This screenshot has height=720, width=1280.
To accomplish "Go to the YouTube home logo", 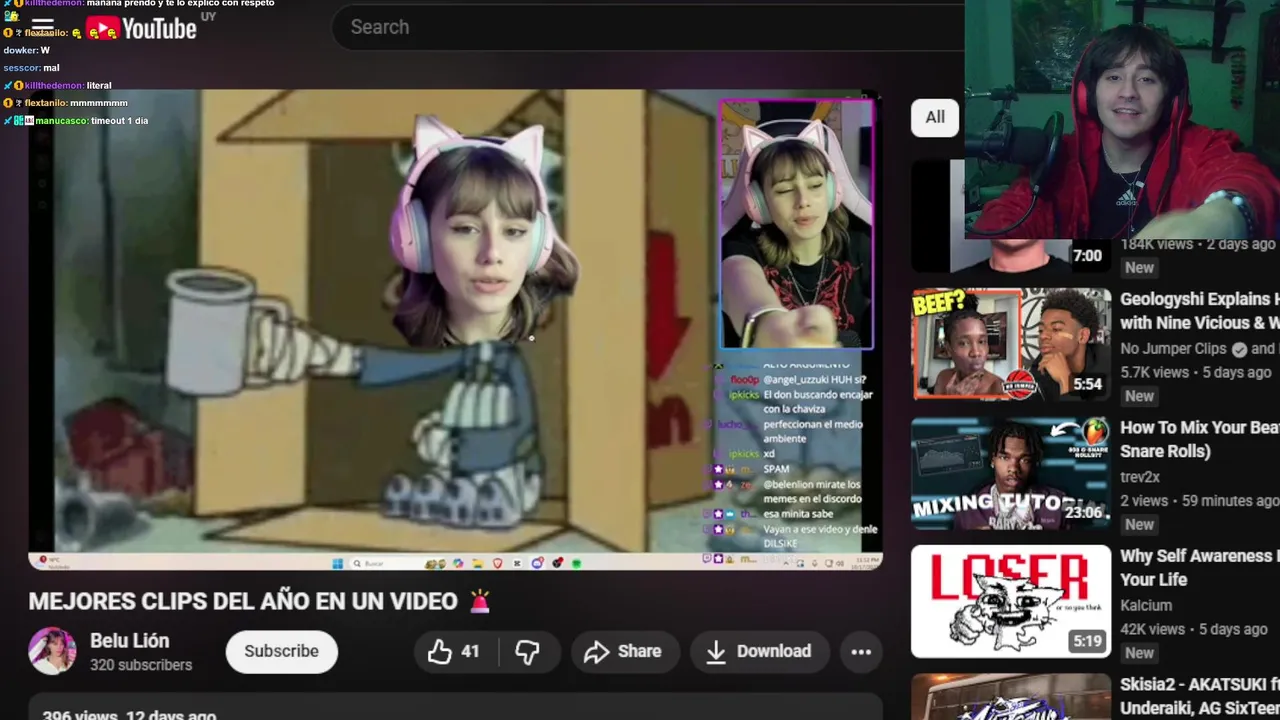I will [x=141, y=28].
